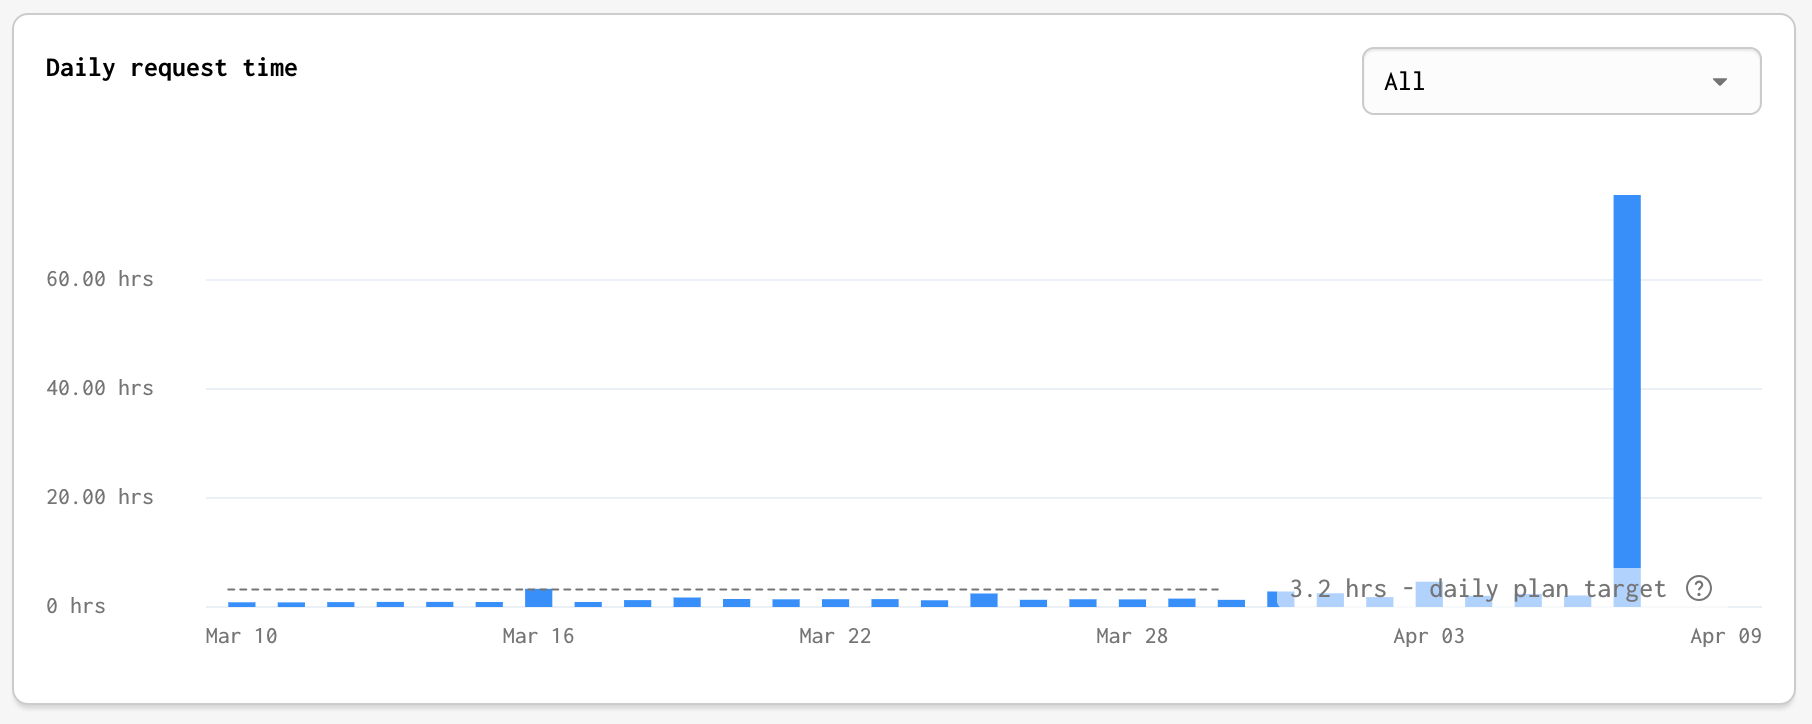The height and width of the screenshot is (724, 1812).
Task: Select the Mar 16 bar in the chart
Action: click(x=538, y=598)
